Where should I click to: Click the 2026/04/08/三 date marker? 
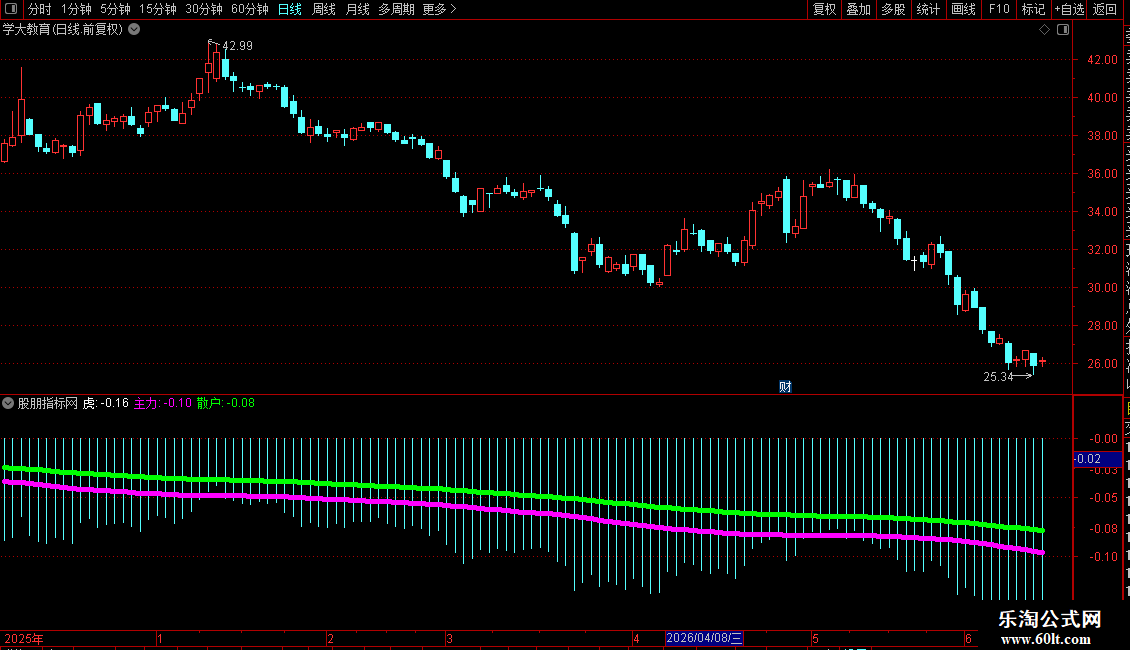tap(704, 638)
